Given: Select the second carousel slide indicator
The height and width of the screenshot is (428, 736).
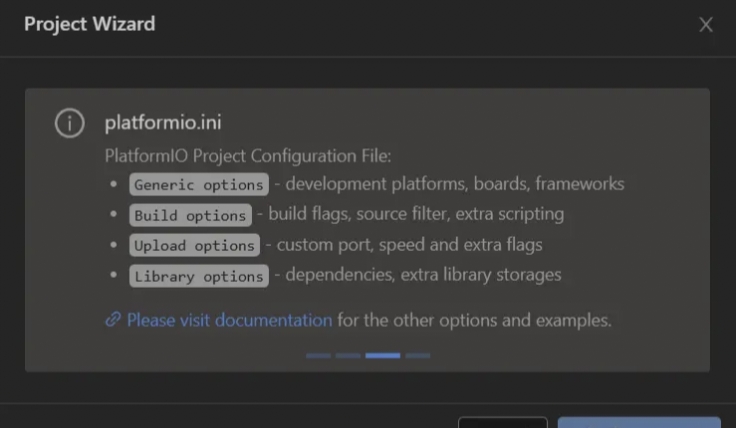Looking at the screenshot, I should (348, 356).
